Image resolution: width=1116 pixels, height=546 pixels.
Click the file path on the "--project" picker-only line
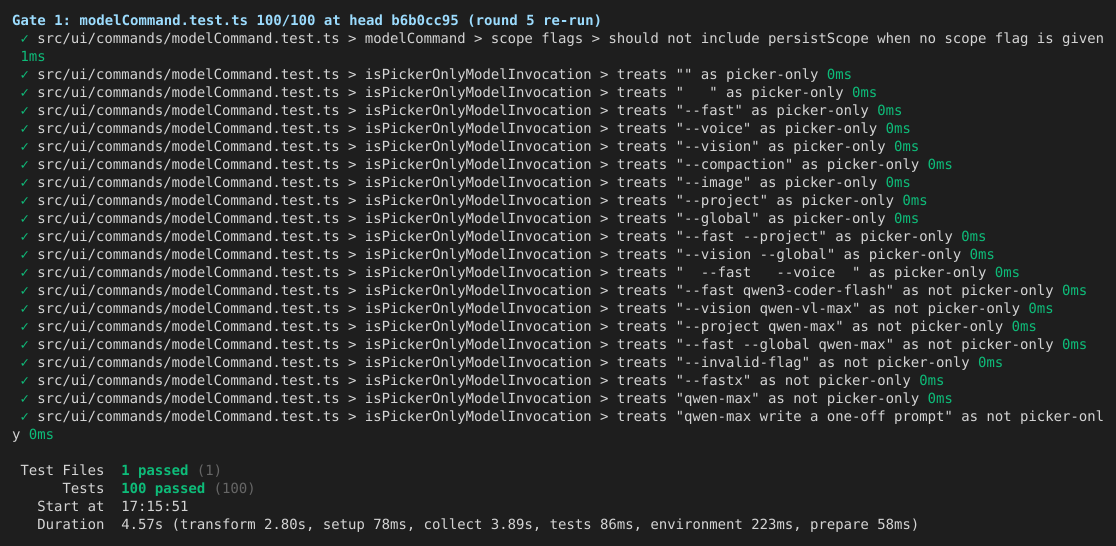[x=189, y=201]
